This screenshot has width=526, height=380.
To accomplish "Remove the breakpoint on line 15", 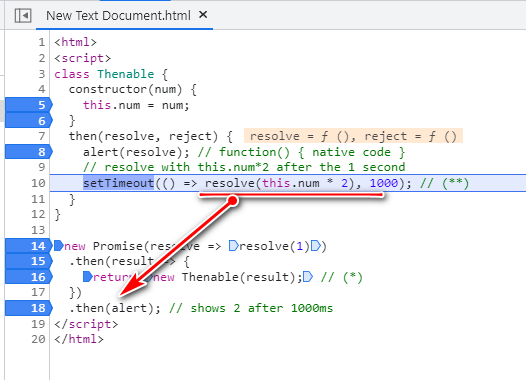I will click(29, 261).
